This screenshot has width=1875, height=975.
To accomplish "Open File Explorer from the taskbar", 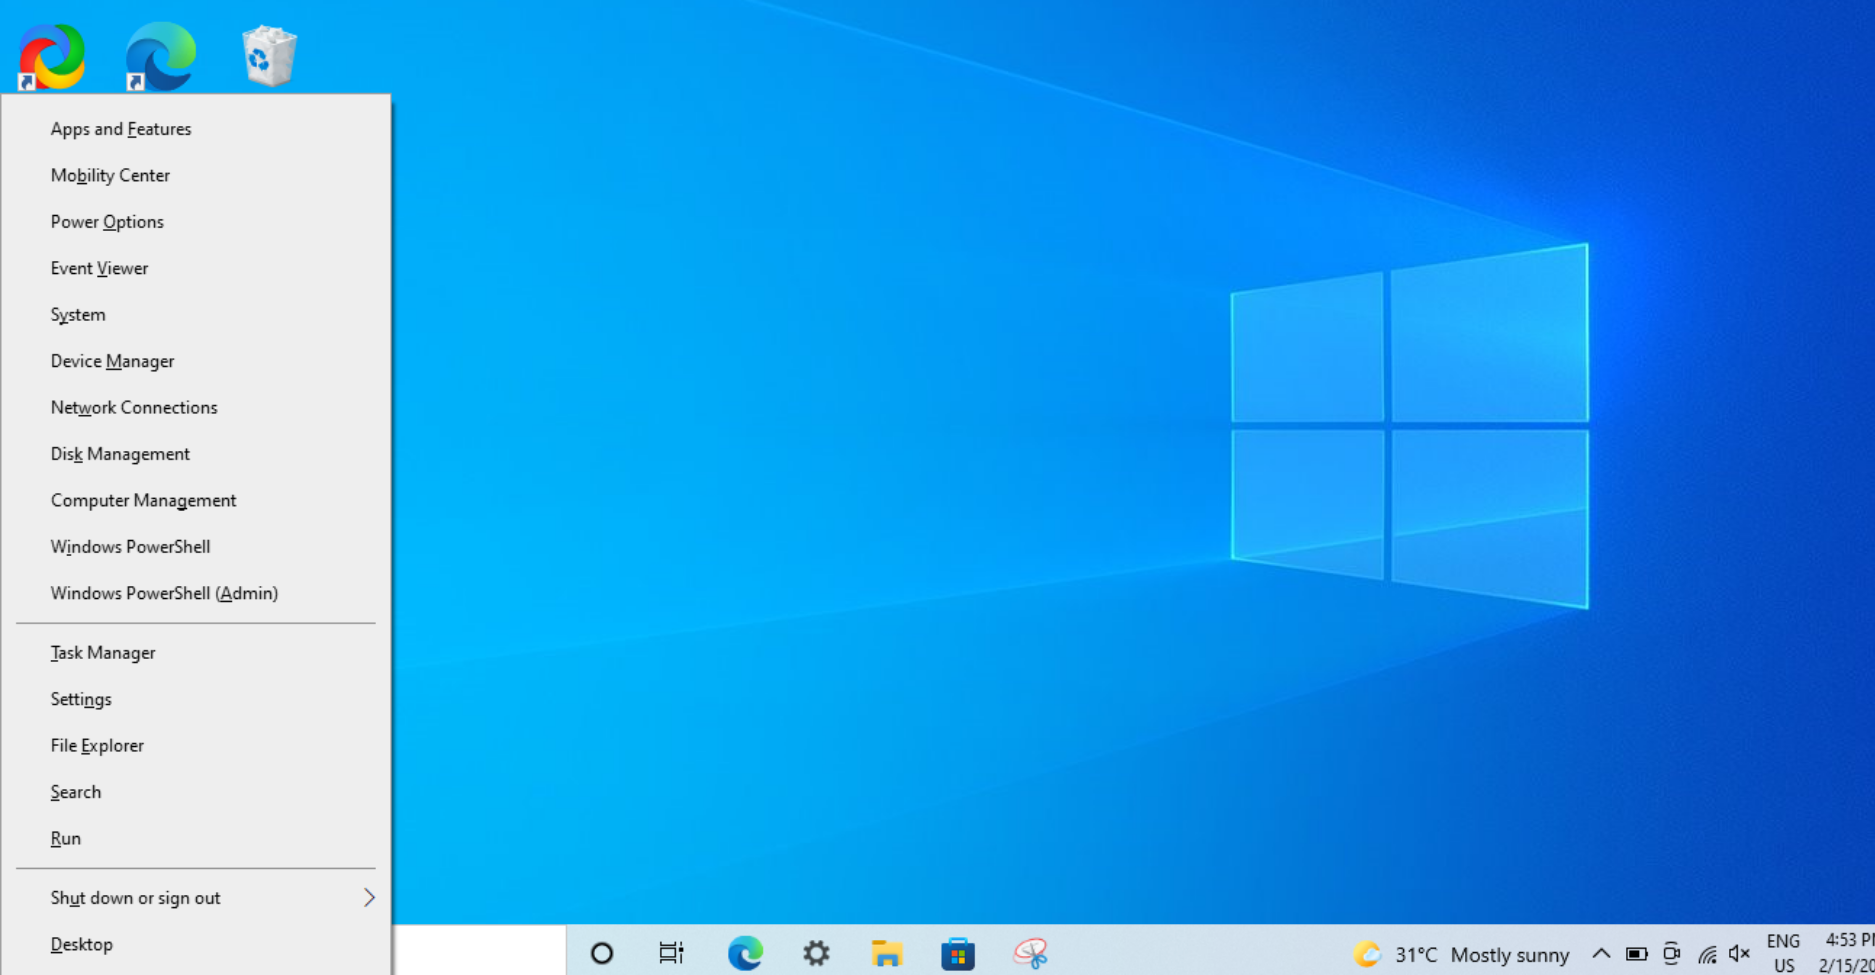I will 887,953.
